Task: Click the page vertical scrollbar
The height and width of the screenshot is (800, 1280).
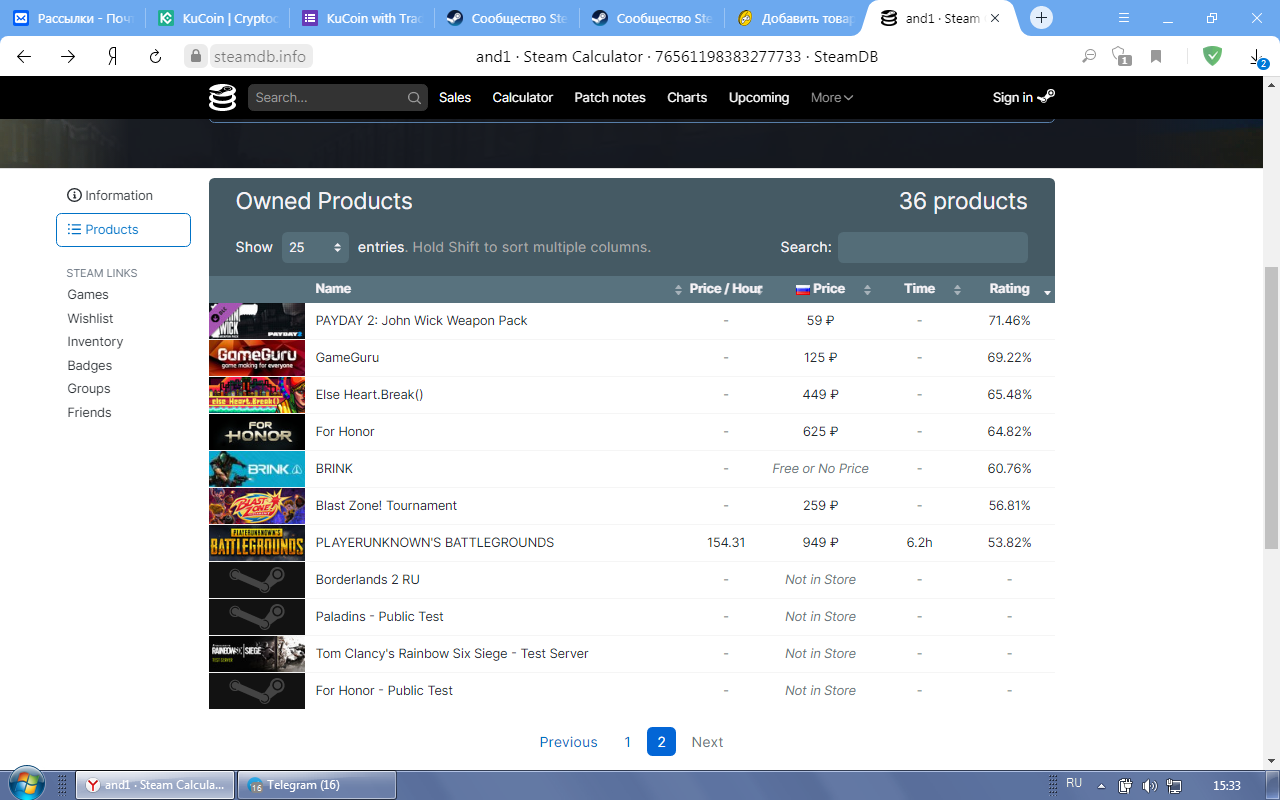Action: tap(1271, 407)
